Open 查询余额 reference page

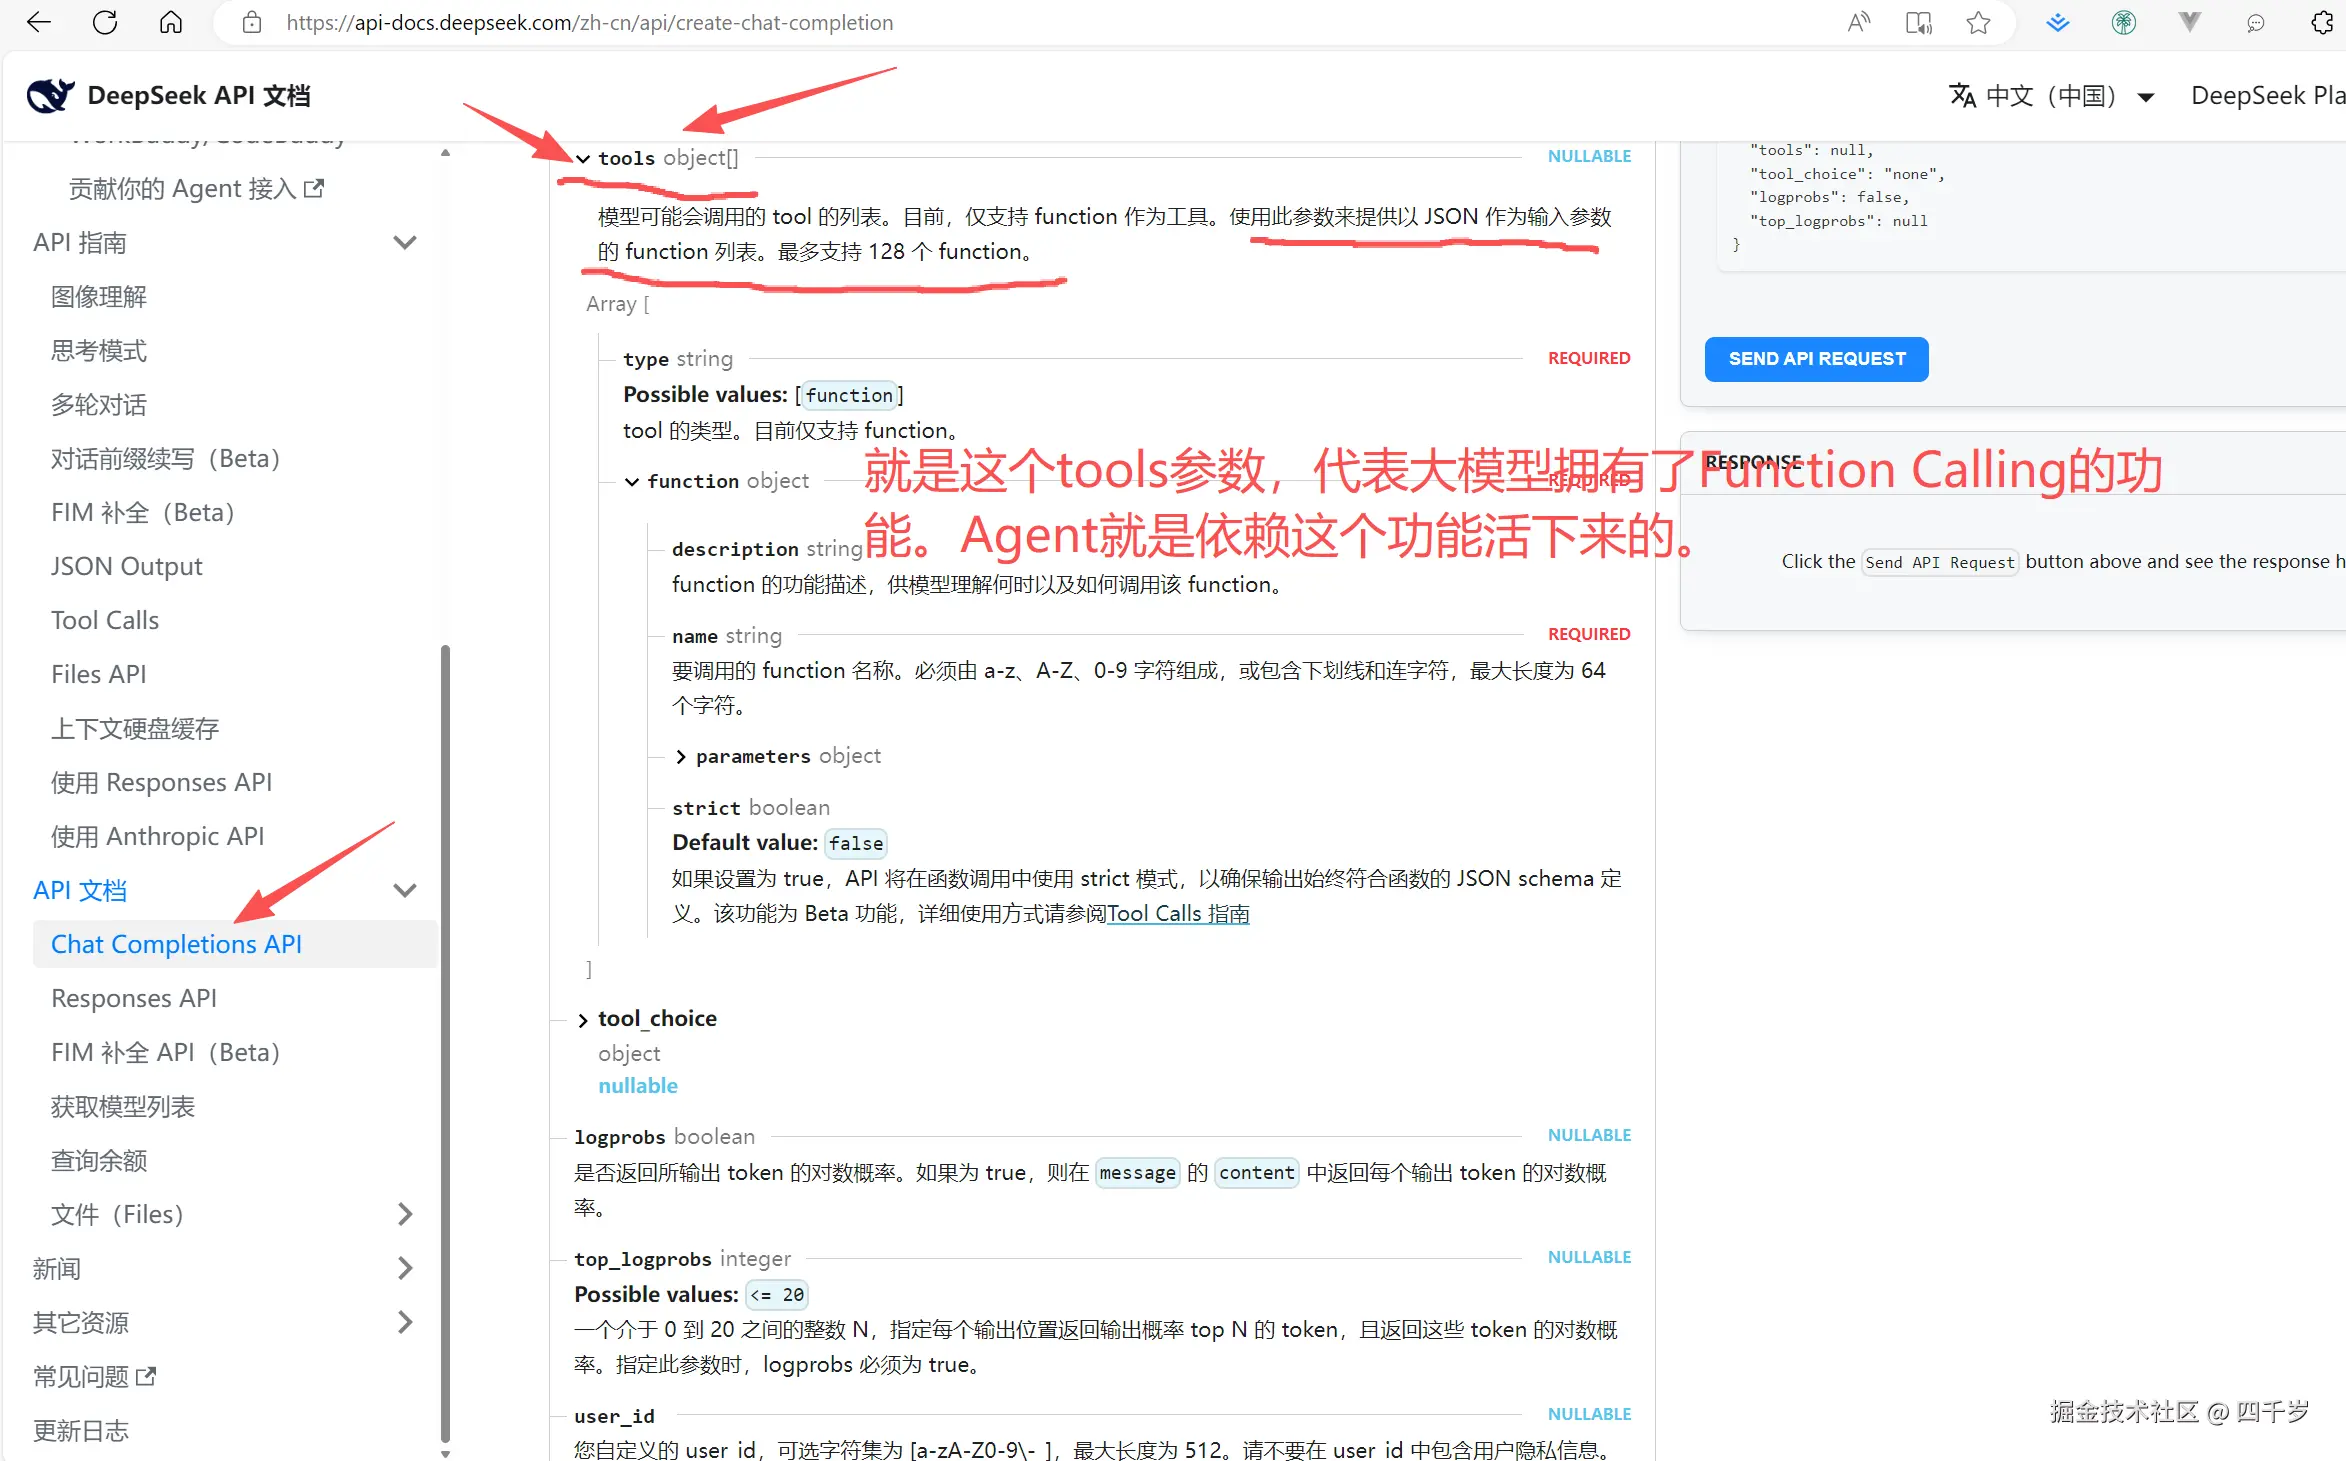point(99,1160)
